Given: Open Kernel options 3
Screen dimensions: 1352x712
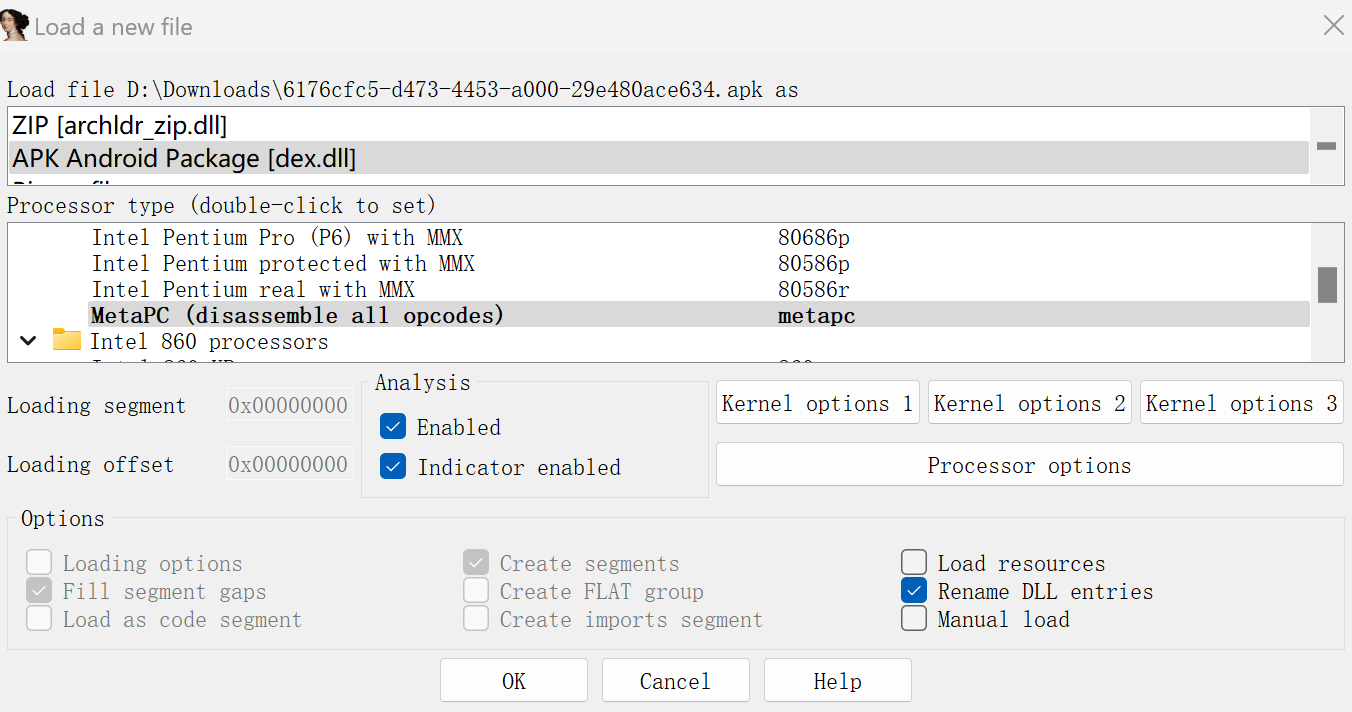Looking at the screenshot, I should (x=1241, y=403).
